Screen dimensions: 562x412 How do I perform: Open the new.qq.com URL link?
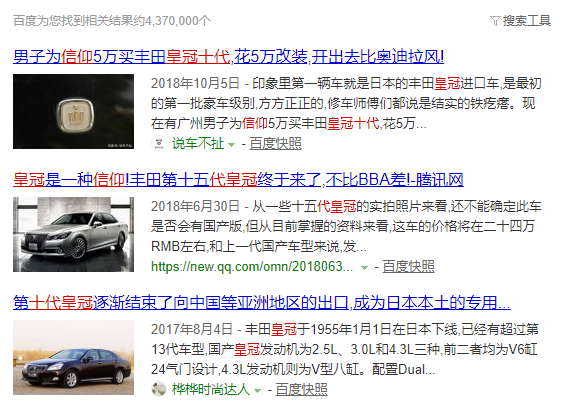(252, 266)
